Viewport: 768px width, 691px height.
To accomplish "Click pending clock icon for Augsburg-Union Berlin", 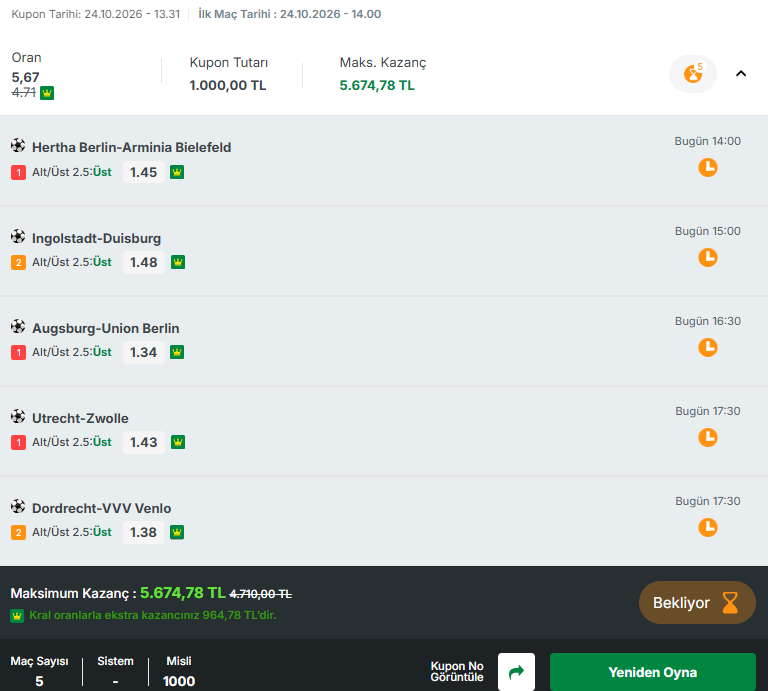I will coord(707,348).
